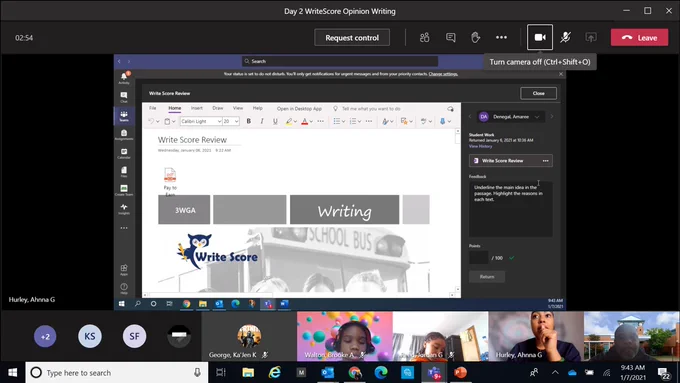The image size is (680, 383).
Task: Click Open in Desktop App
Action: coord(299,109)
